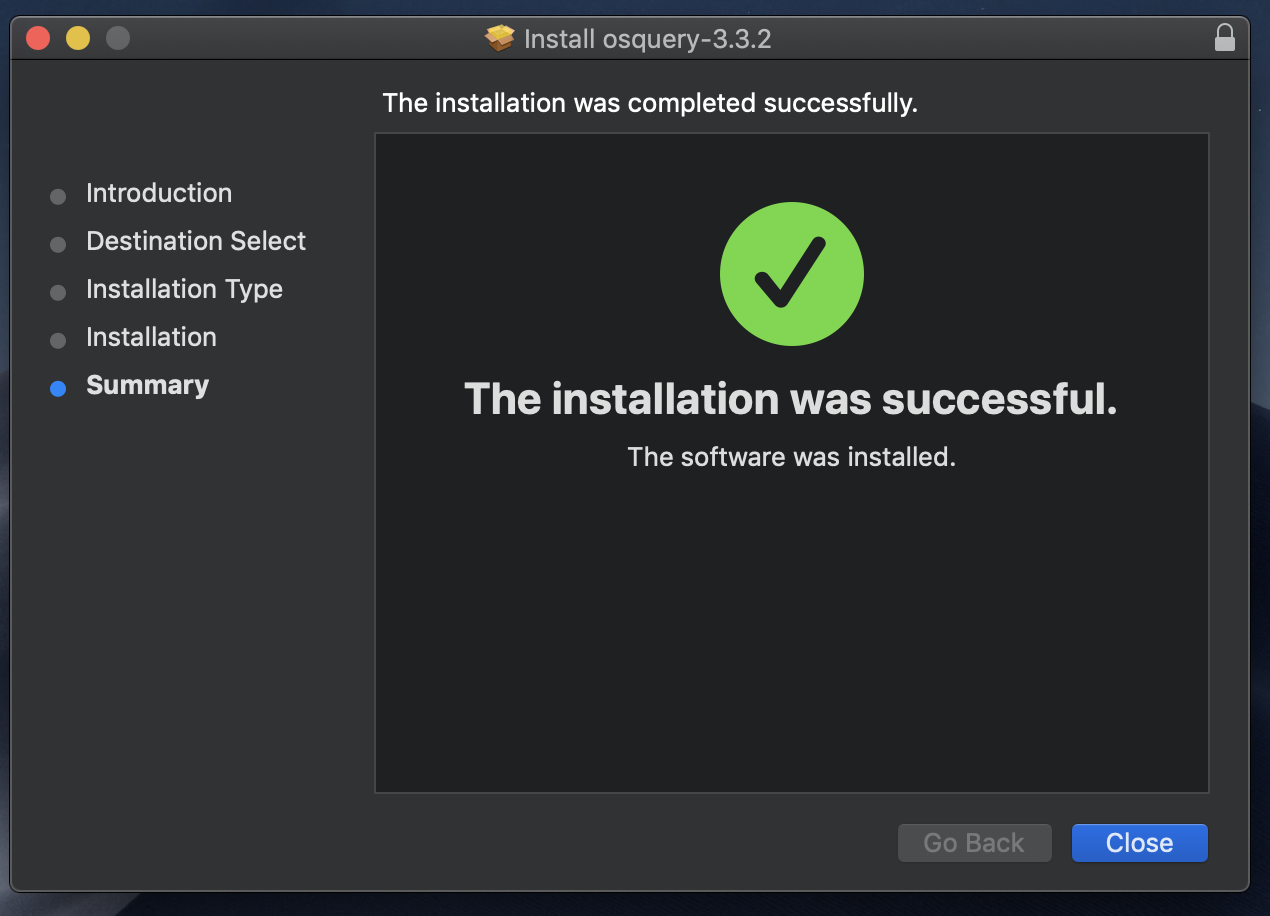The height and width of the screenshot is (916, 1270).
Task: Click the Installation Type step's bullet
Action: click(x=57, y=292)
